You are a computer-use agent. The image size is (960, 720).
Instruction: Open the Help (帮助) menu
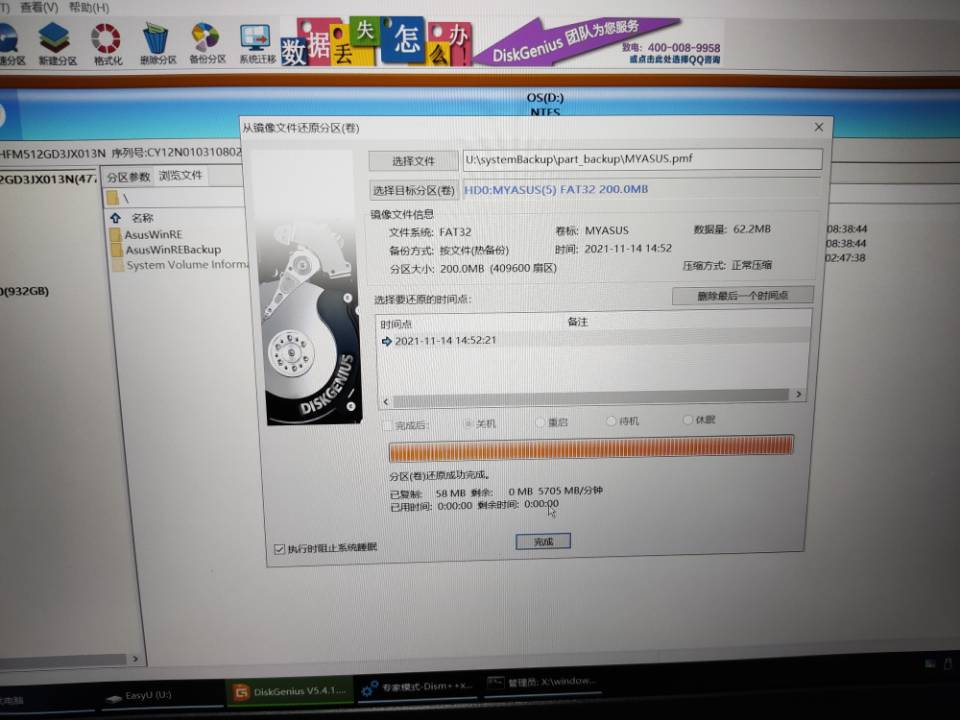(x=89, y=7)
